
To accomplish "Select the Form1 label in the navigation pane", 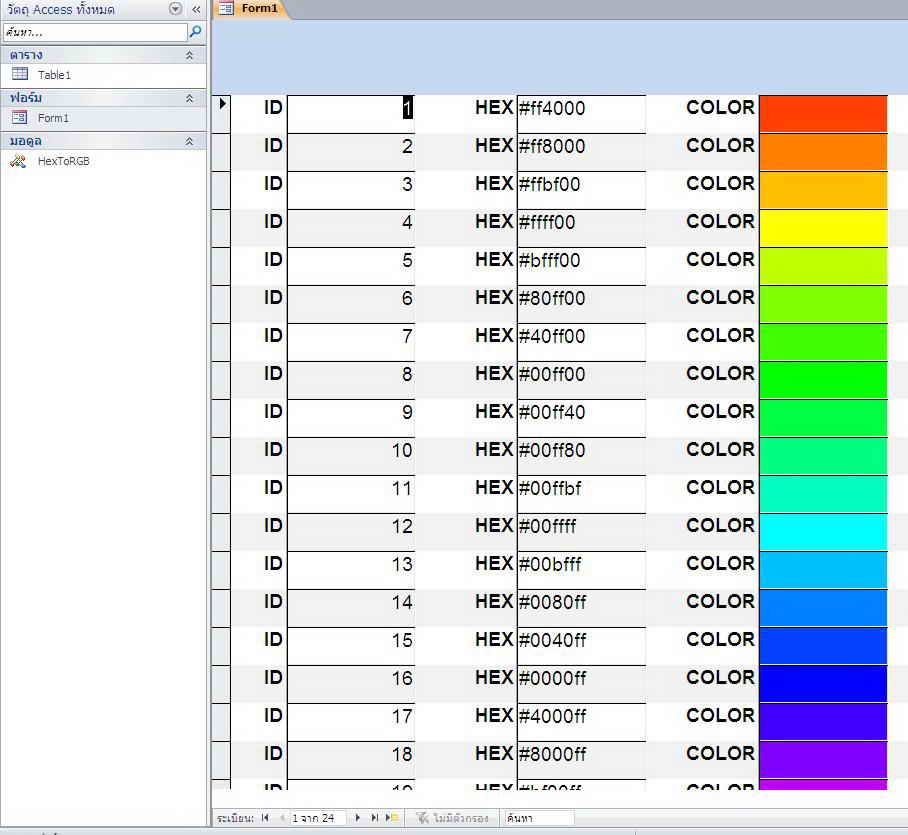I will (x=53, y=118).
